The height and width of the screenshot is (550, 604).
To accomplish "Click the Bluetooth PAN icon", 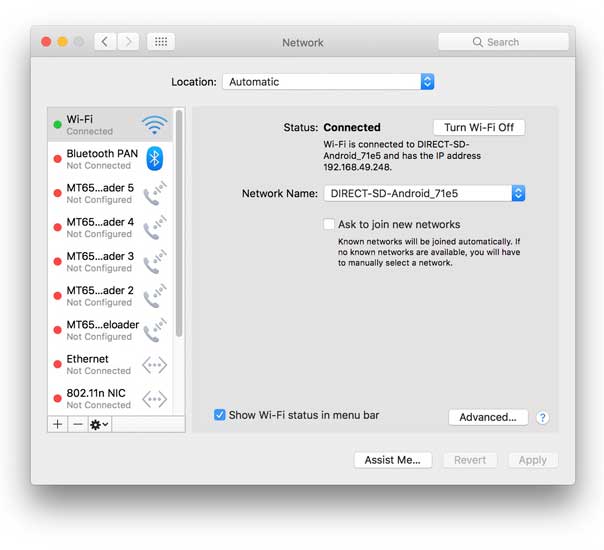I will click(154, 158).
